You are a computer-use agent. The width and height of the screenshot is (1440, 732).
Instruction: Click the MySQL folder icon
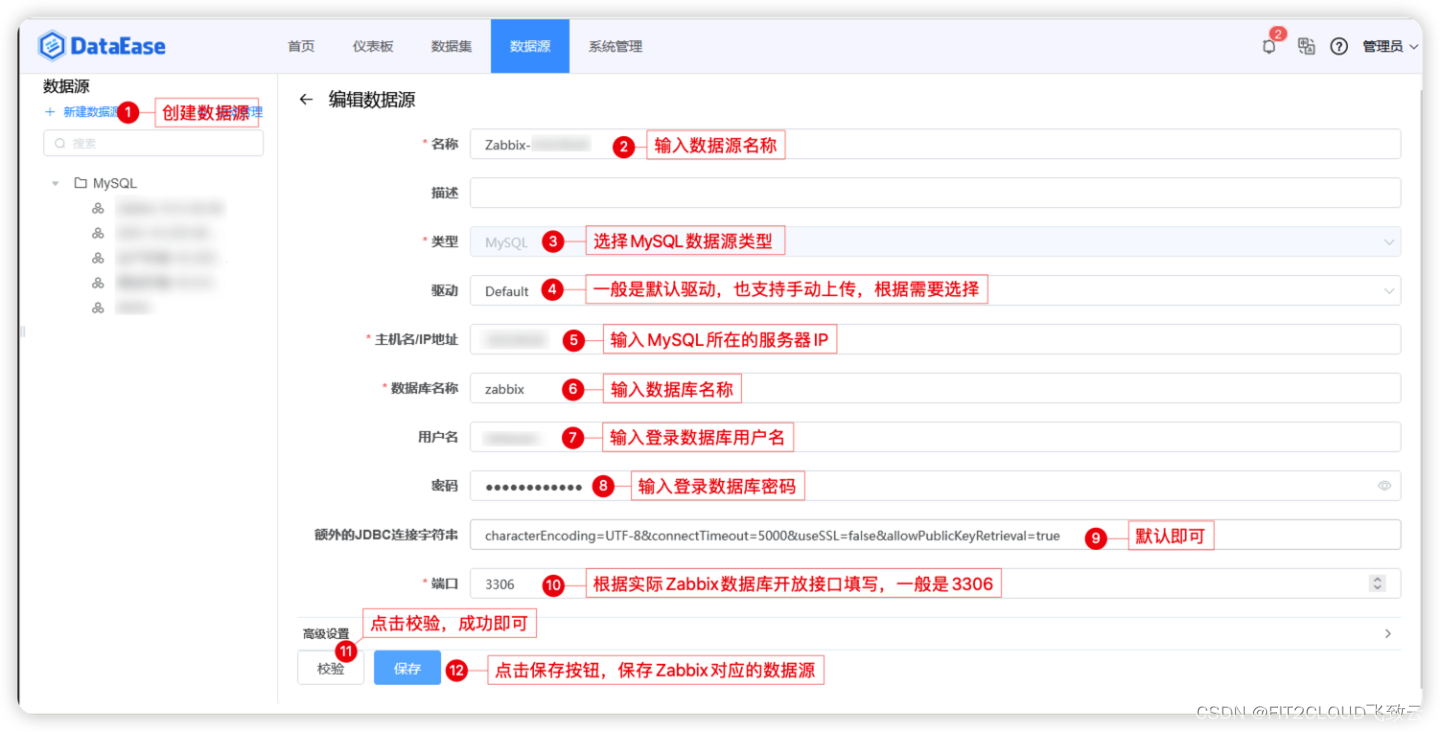[81, 183]
